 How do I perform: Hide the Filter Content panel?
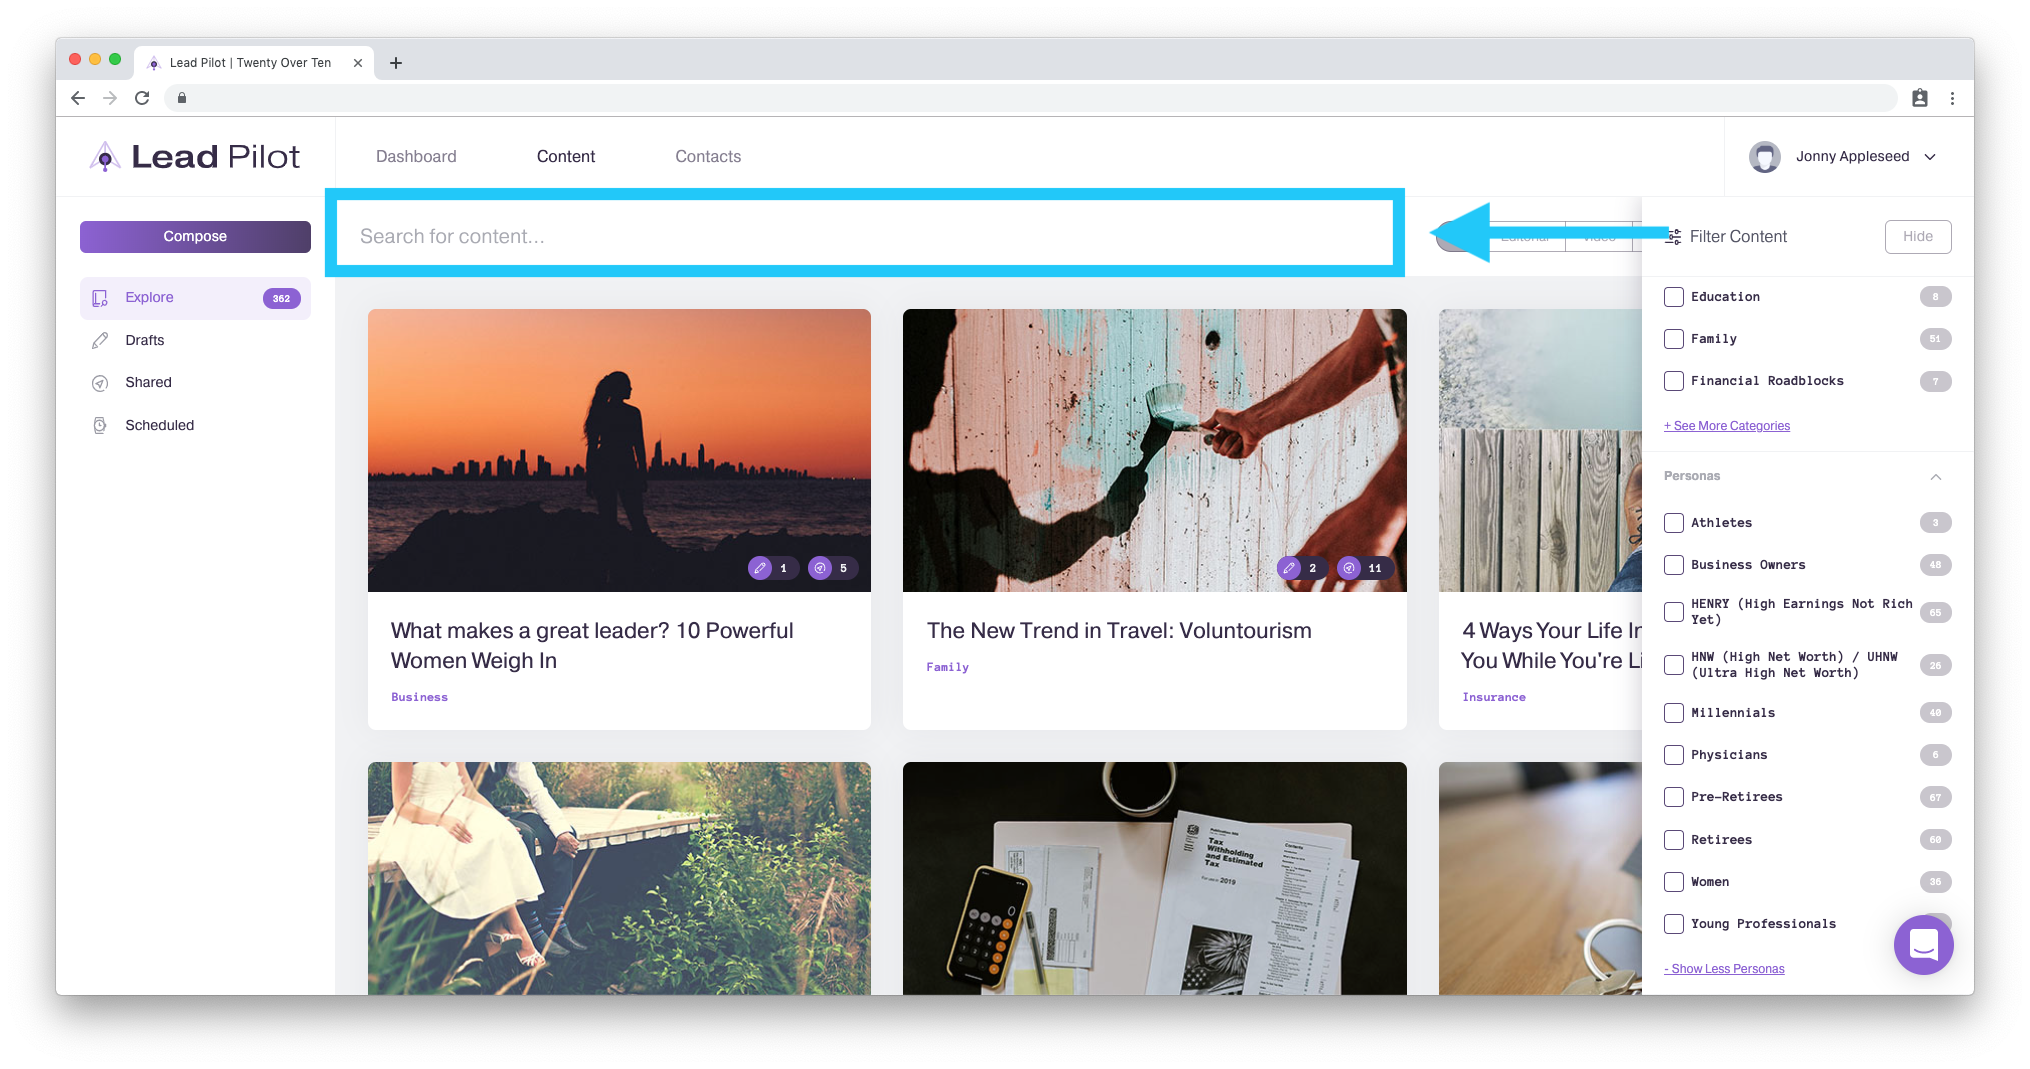point(1918,237)
